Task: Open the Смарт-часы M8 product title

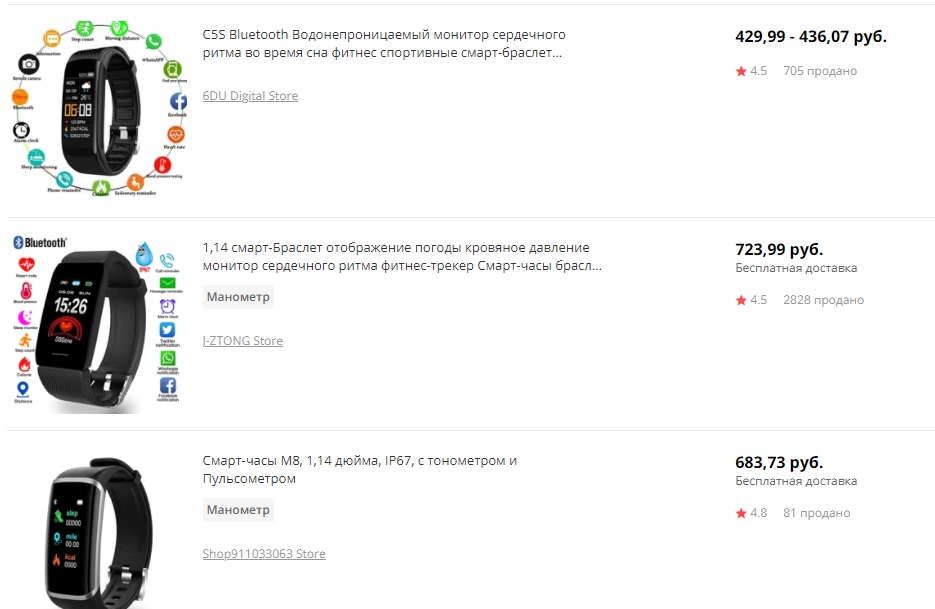Action: pyautogui.click(x=360, y=469)
